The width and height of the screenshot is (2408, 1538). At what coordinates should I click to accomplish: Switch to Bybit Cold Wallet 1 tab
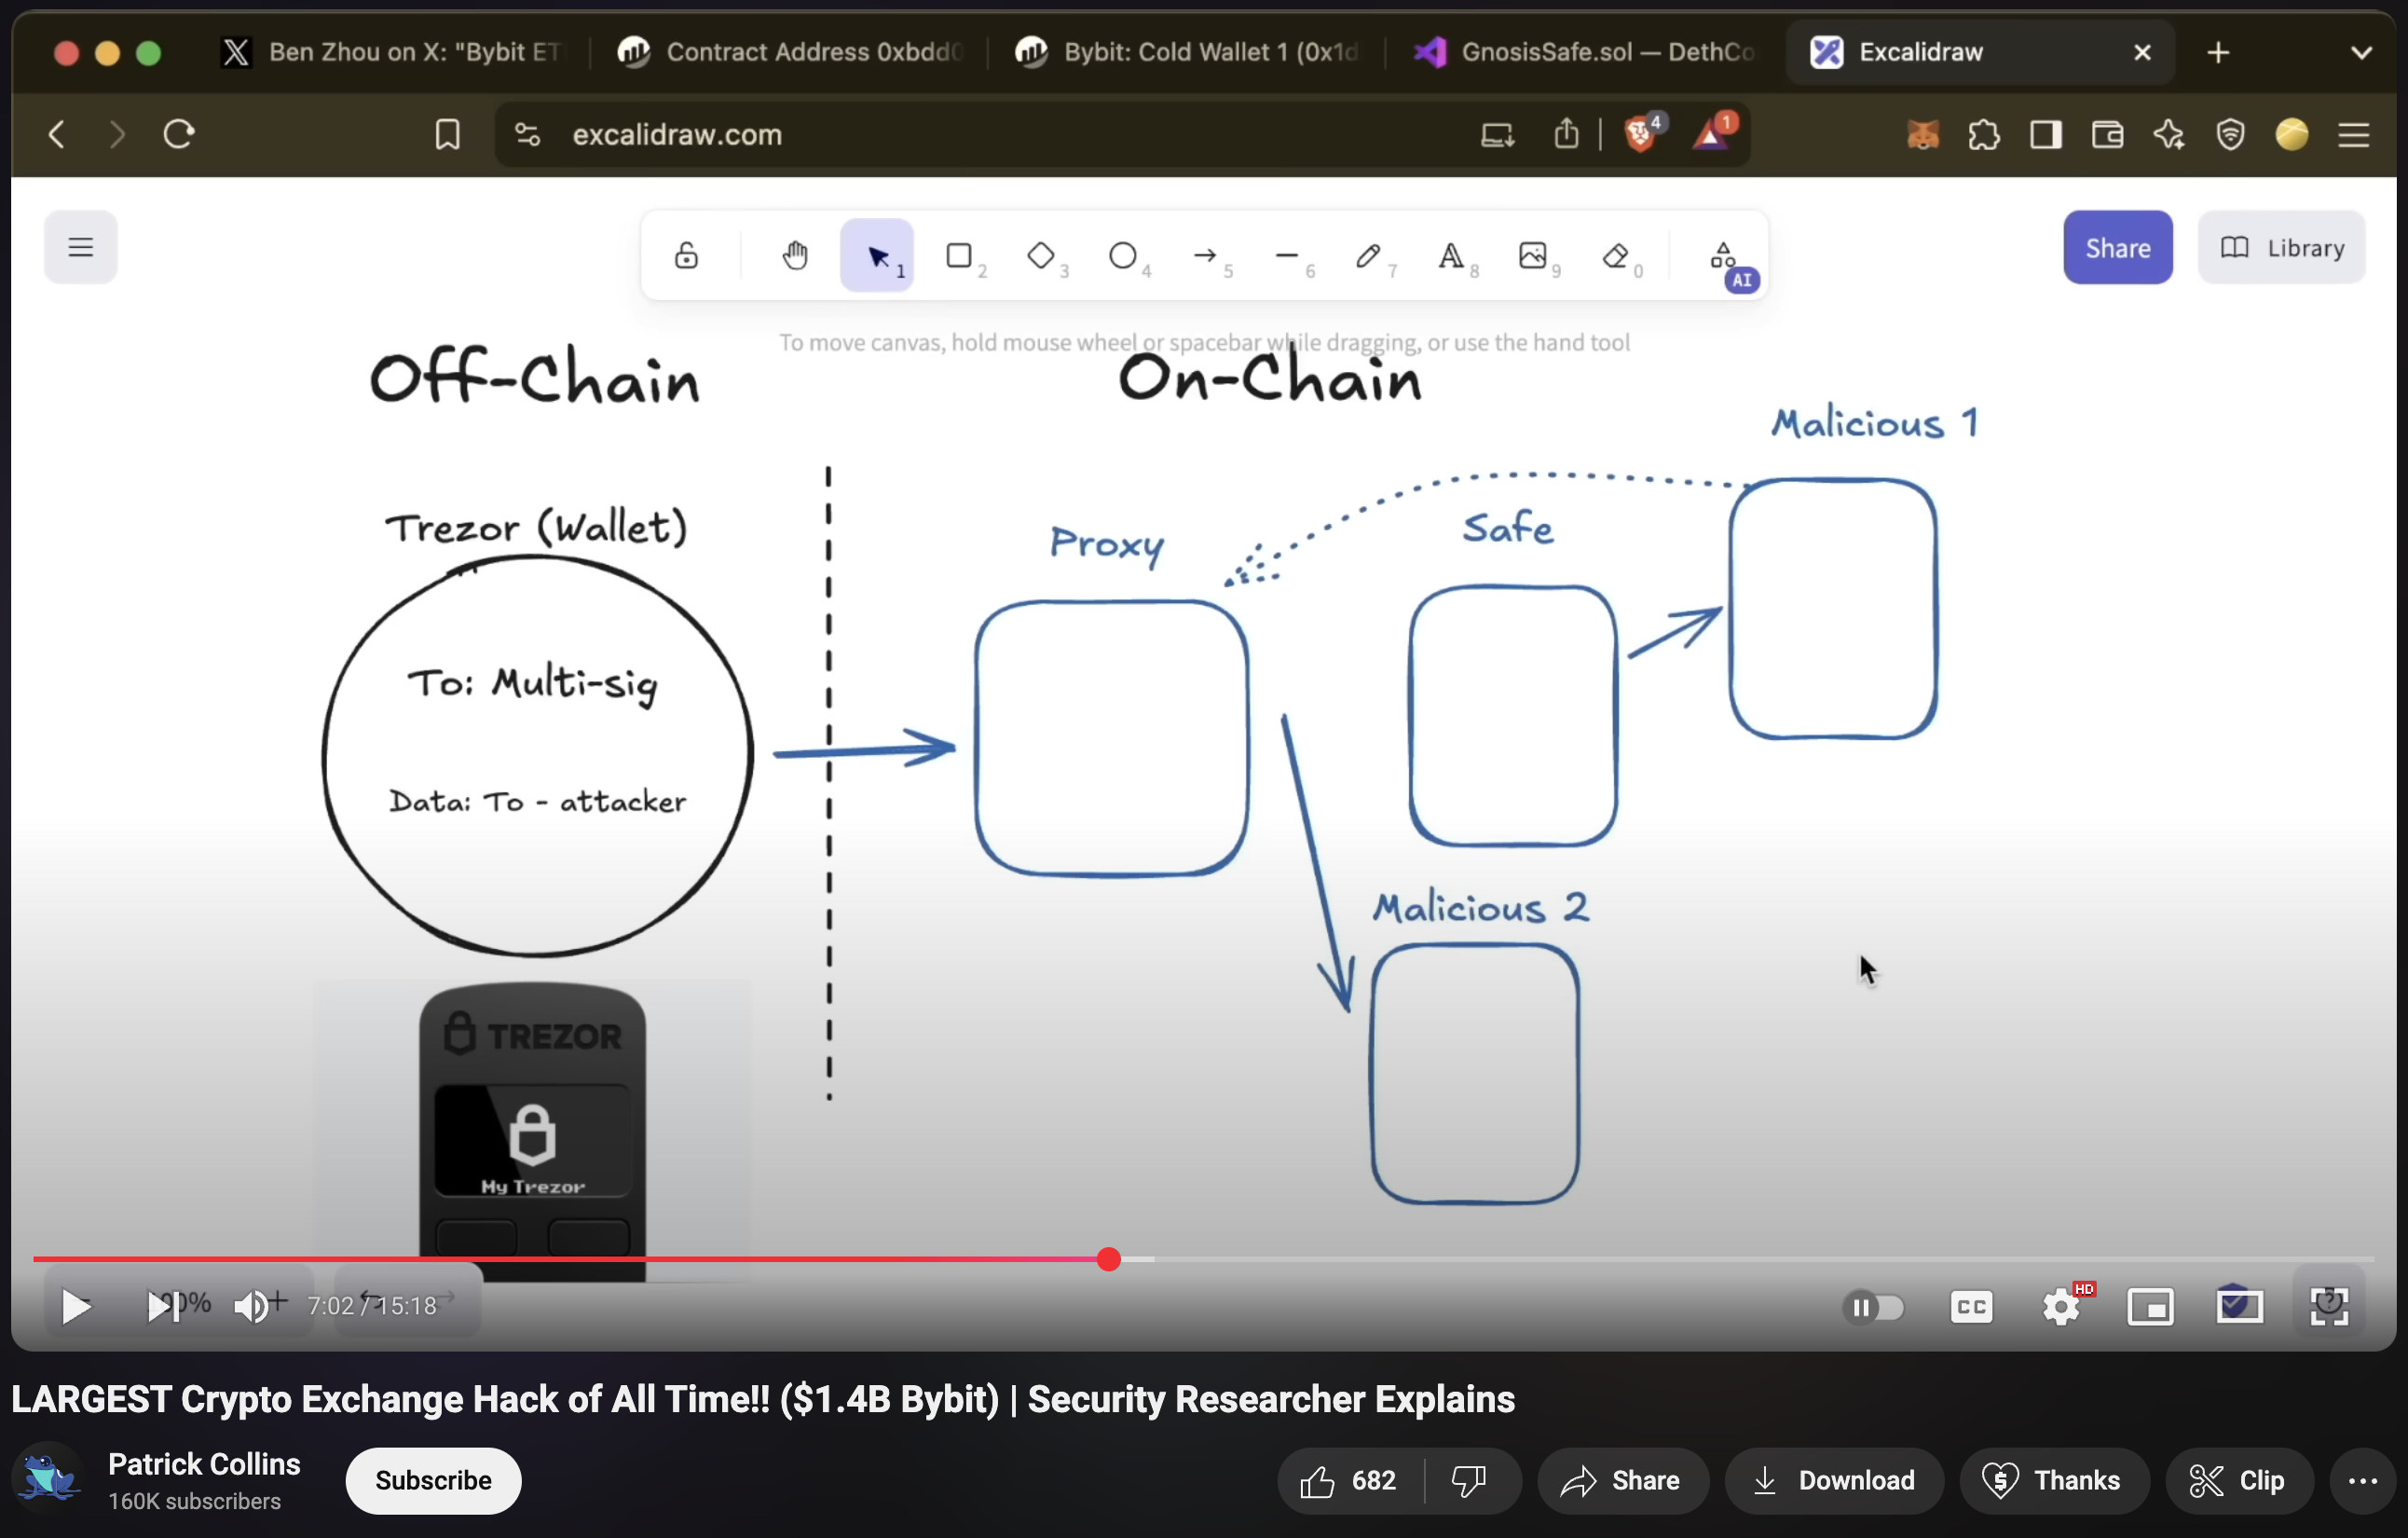pos(1187,53)
